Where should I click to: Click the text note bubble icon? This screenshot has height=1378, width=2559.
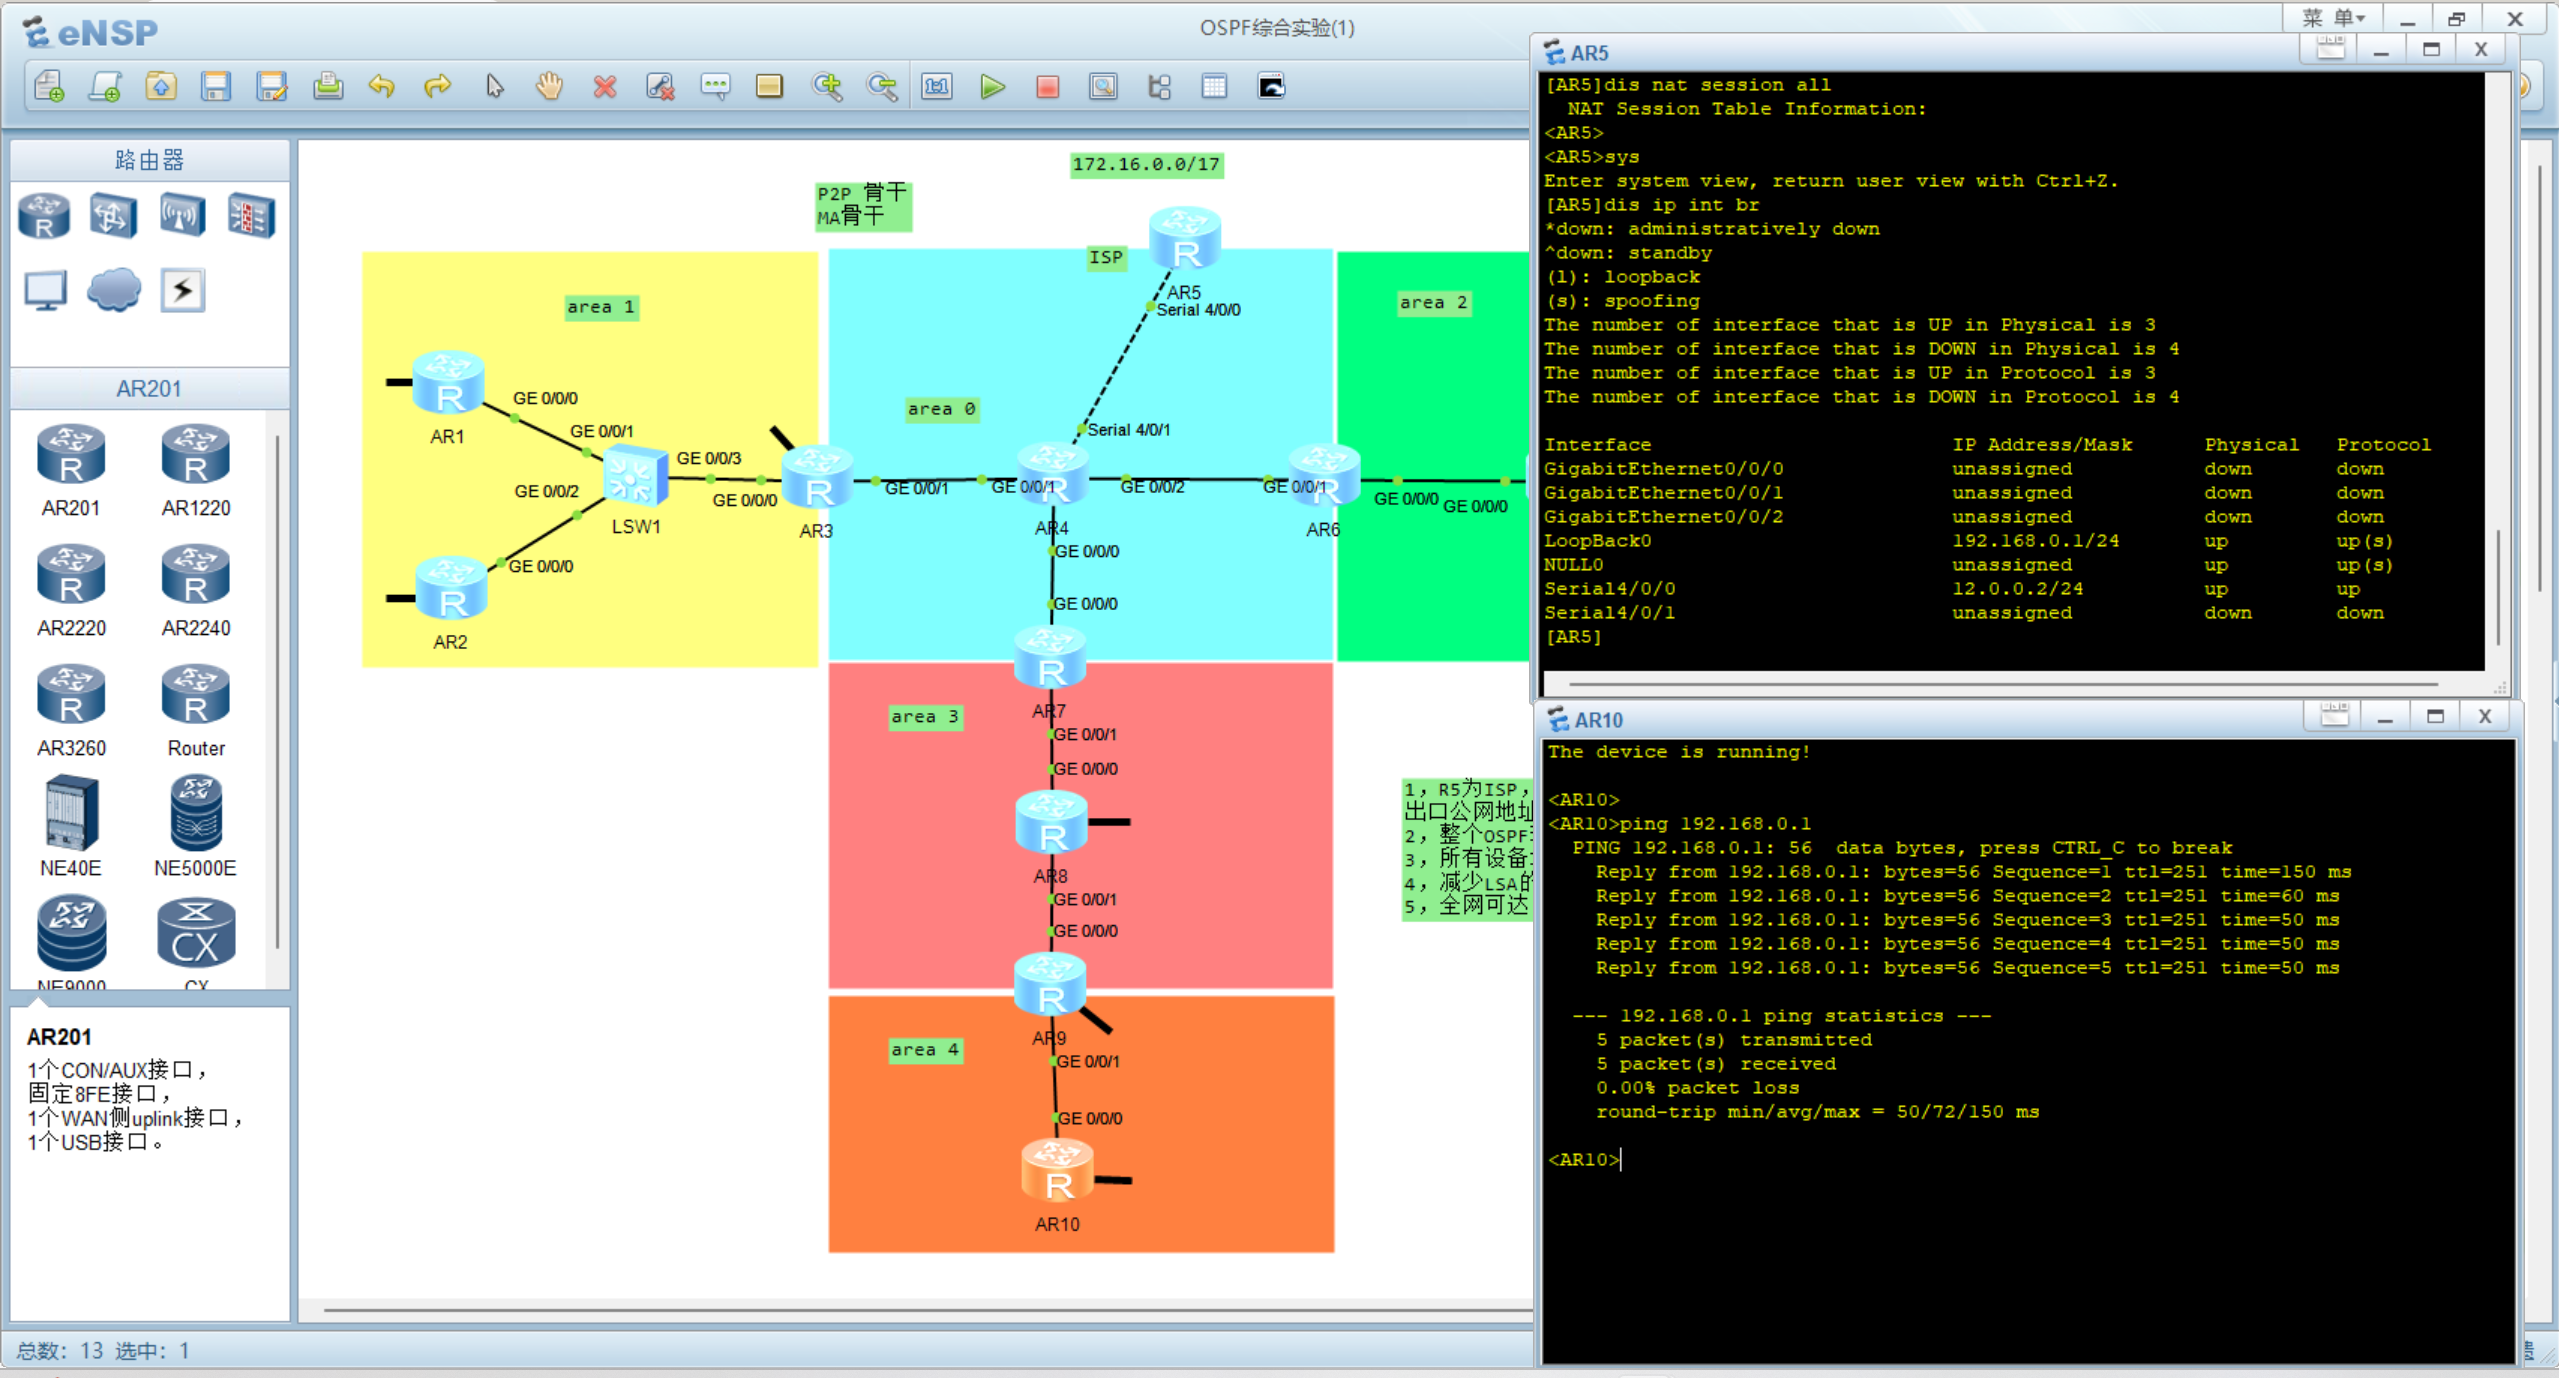pyautogui.click(x=715, y=87)
